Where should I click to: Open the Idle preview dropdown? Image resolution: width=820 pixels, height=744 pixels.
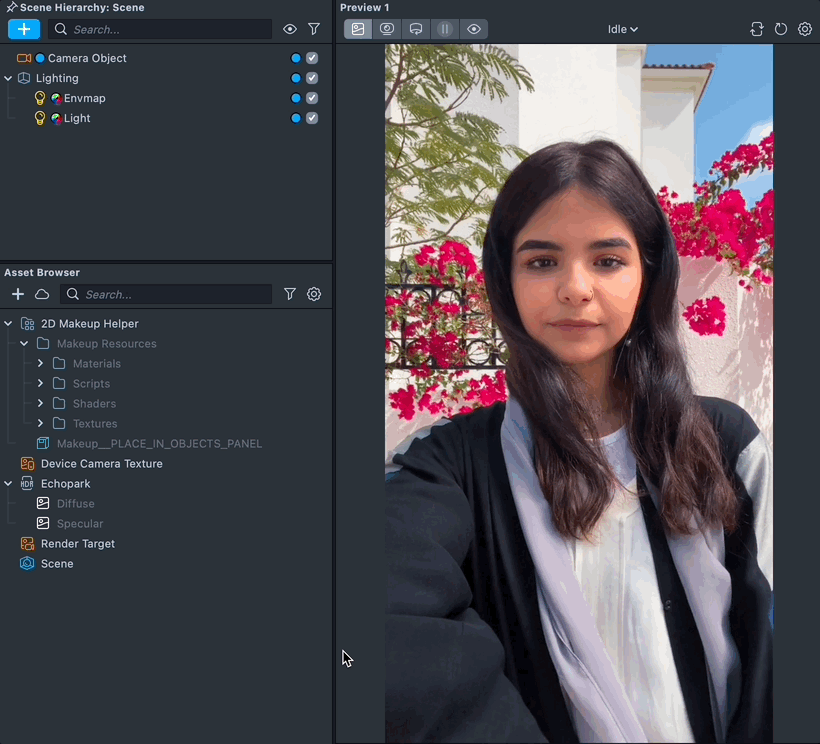[622, 29]
